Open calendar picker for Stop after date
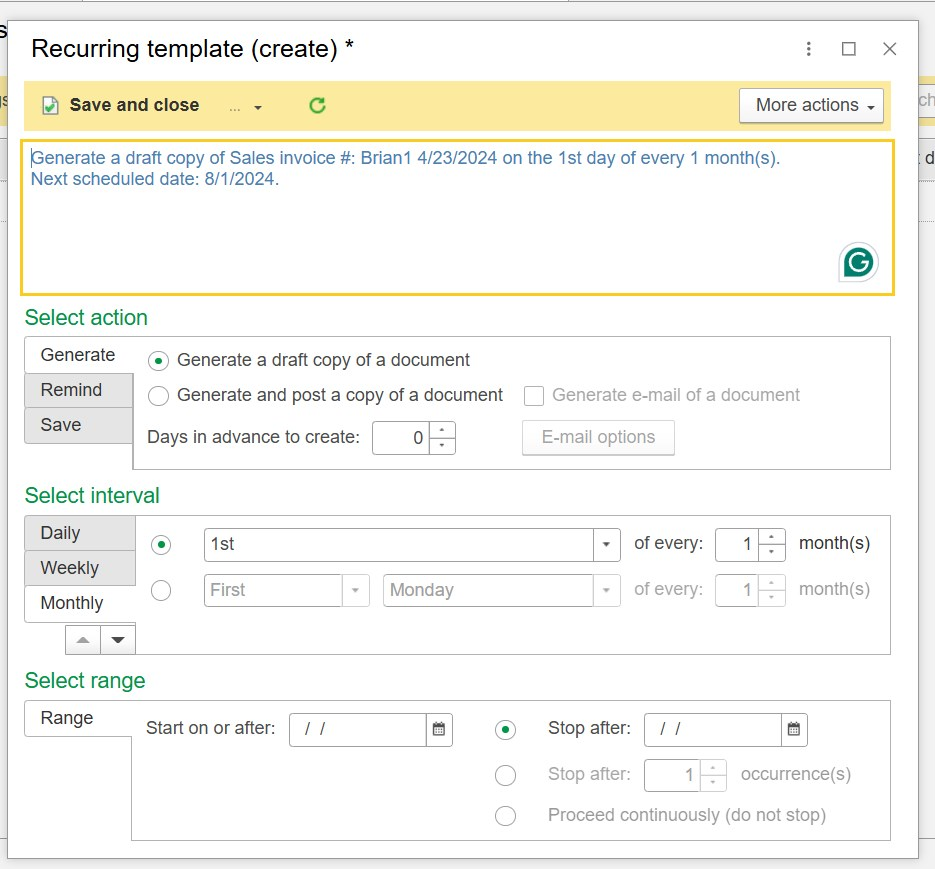Screen dimensions: 935x869 (794, 729)
